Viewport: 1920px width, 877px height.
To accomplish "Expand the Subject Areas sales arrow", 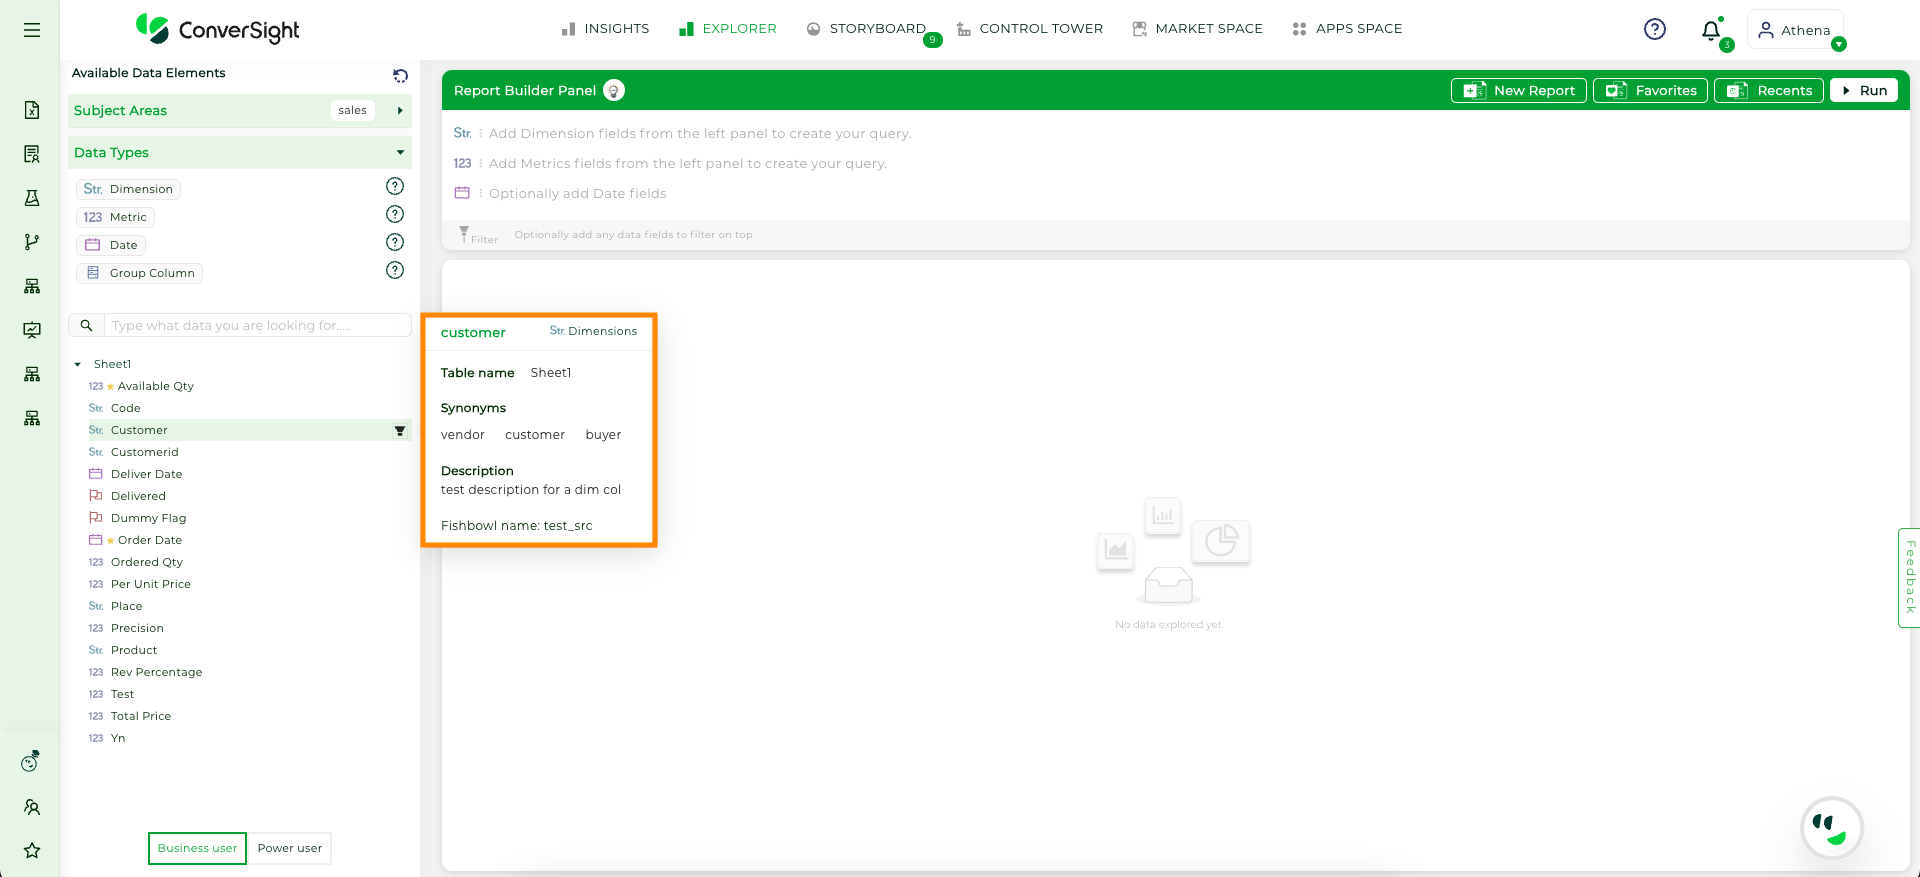I will click(x=400, y=111).
